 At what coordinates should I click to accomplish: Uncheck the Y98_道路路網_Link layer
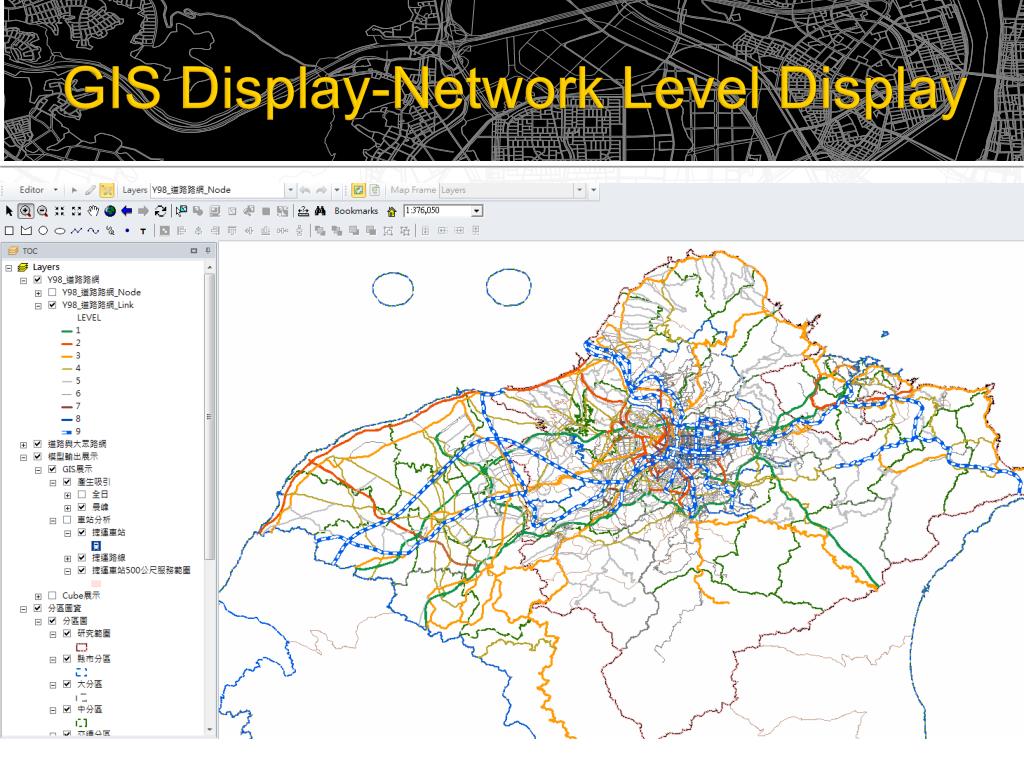(52, 305)
